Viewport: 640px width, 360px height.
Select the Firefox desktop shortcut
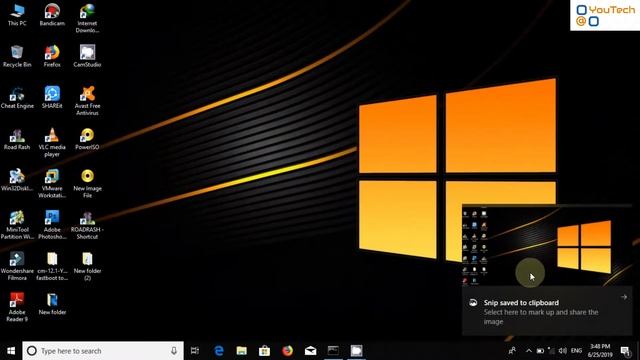52,56
